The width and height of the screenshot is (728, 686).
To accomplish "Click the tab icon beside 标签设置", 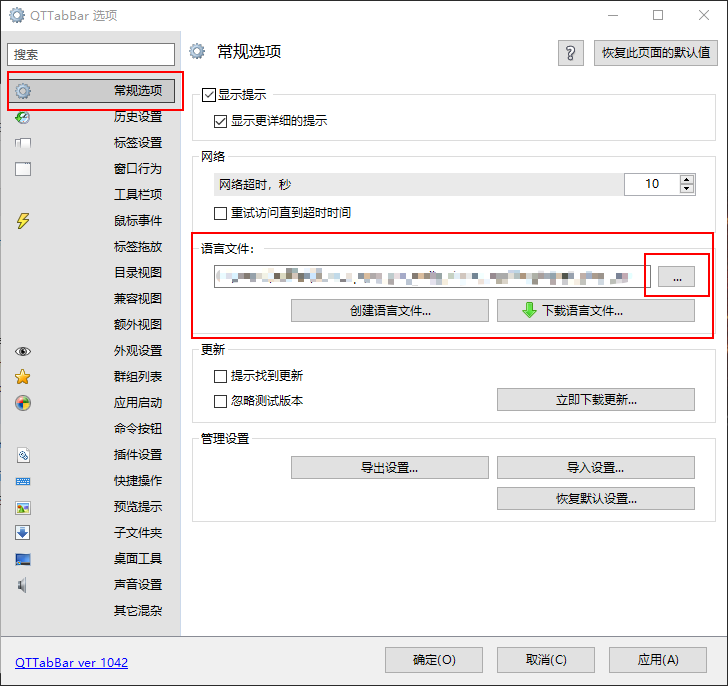I will pos(23,143).
